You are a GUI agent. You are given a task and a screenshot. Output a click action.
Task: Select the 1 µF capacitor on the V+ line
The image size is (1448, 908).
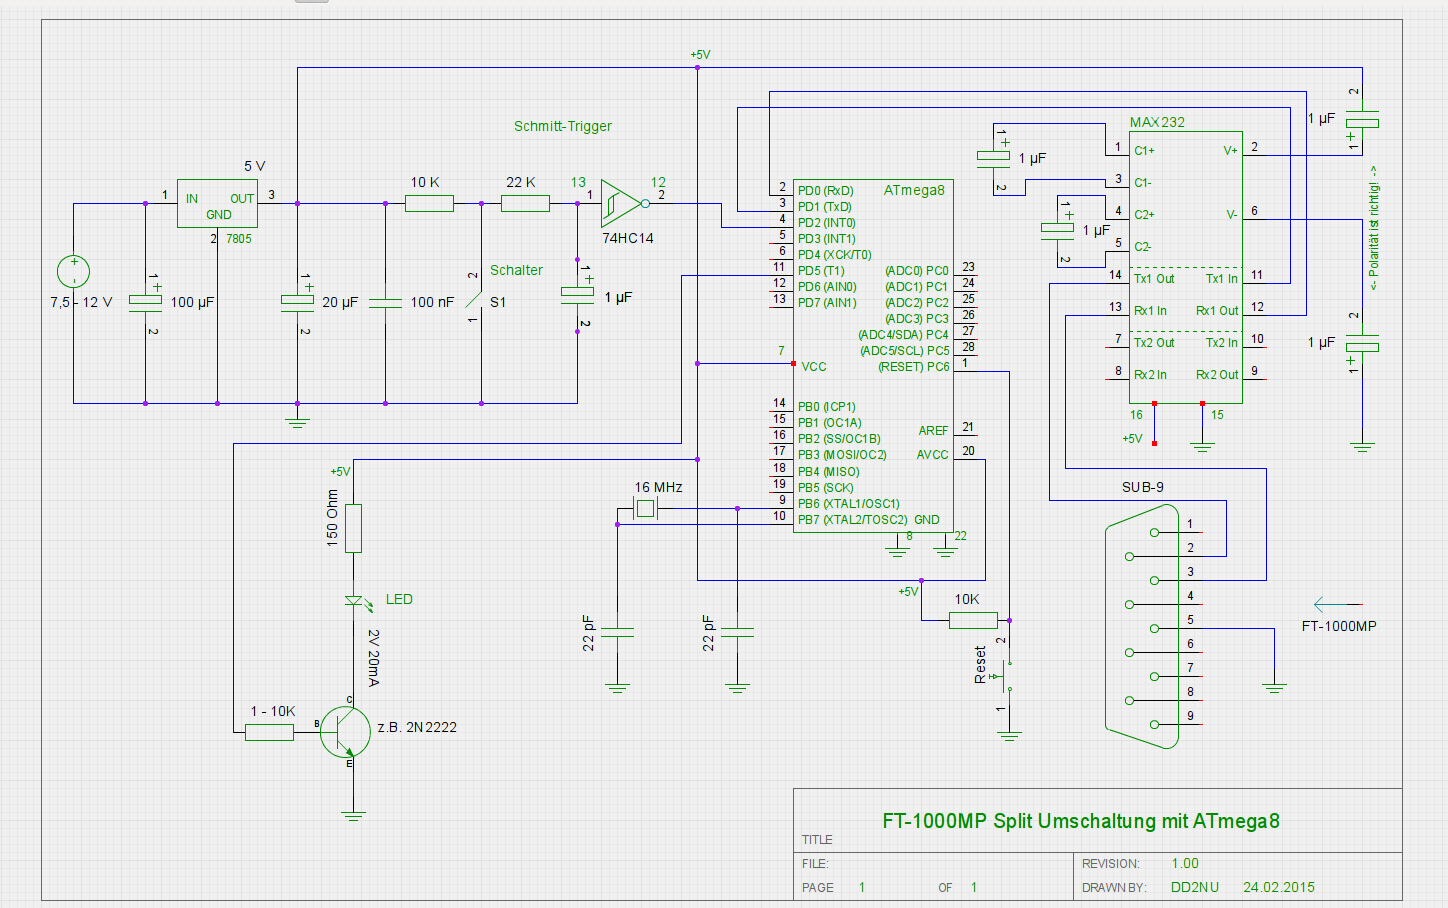pos(1361,122)
